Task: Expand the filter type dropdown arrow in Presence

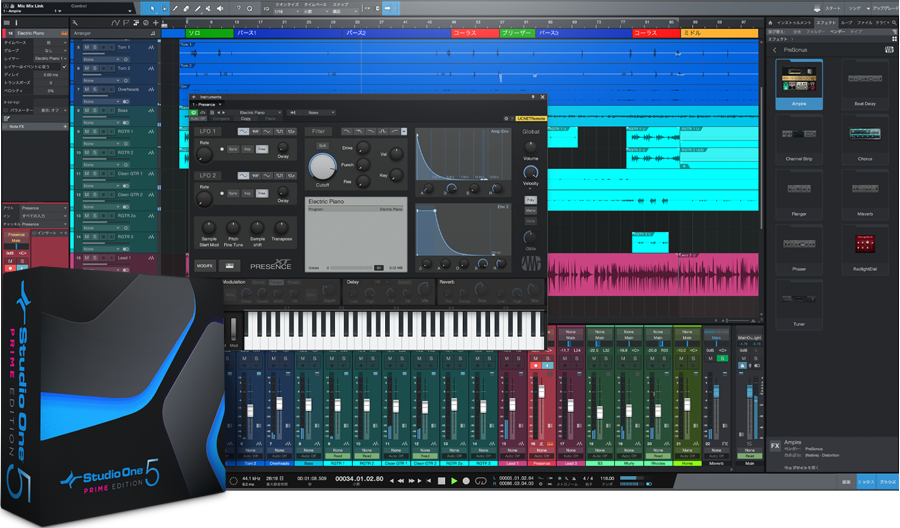Action: click(x=404, y=131)
